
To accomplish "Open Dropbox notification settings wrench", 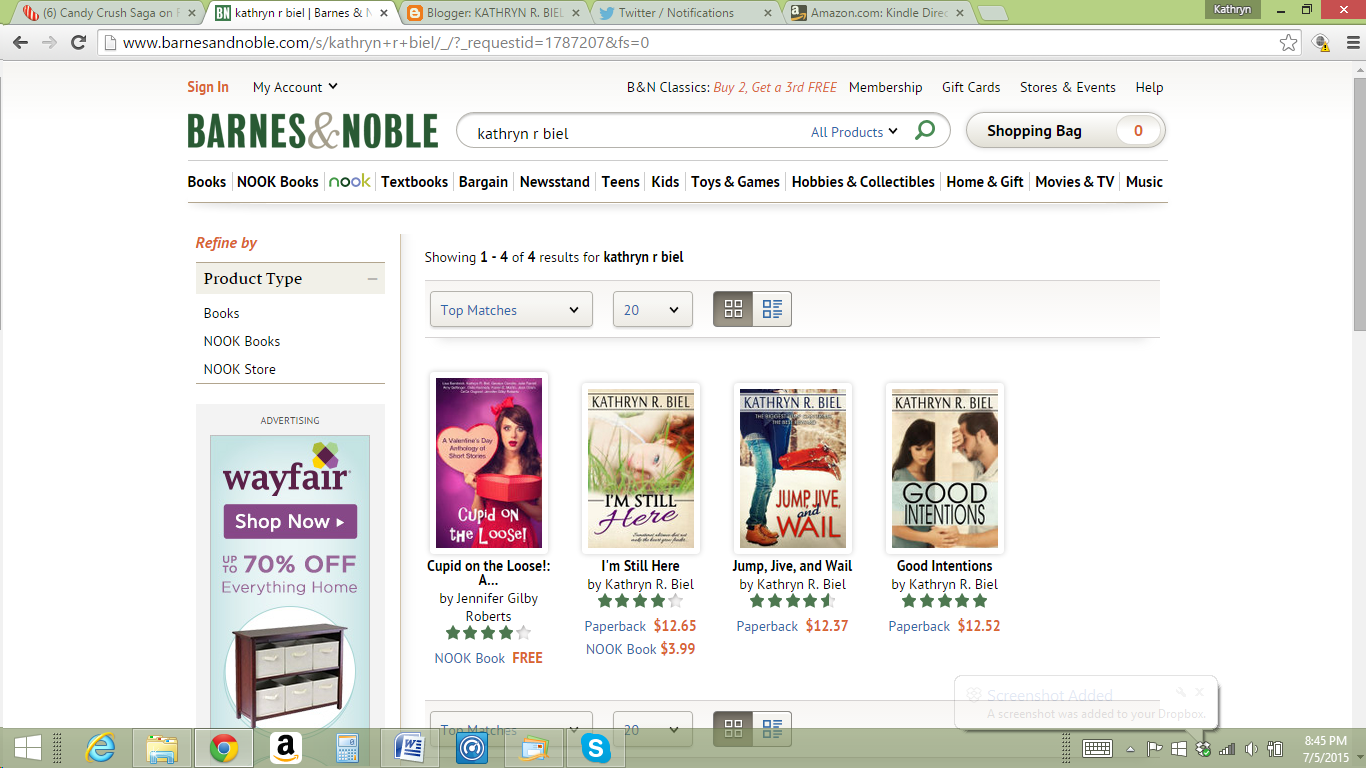I will [1181, 692].
